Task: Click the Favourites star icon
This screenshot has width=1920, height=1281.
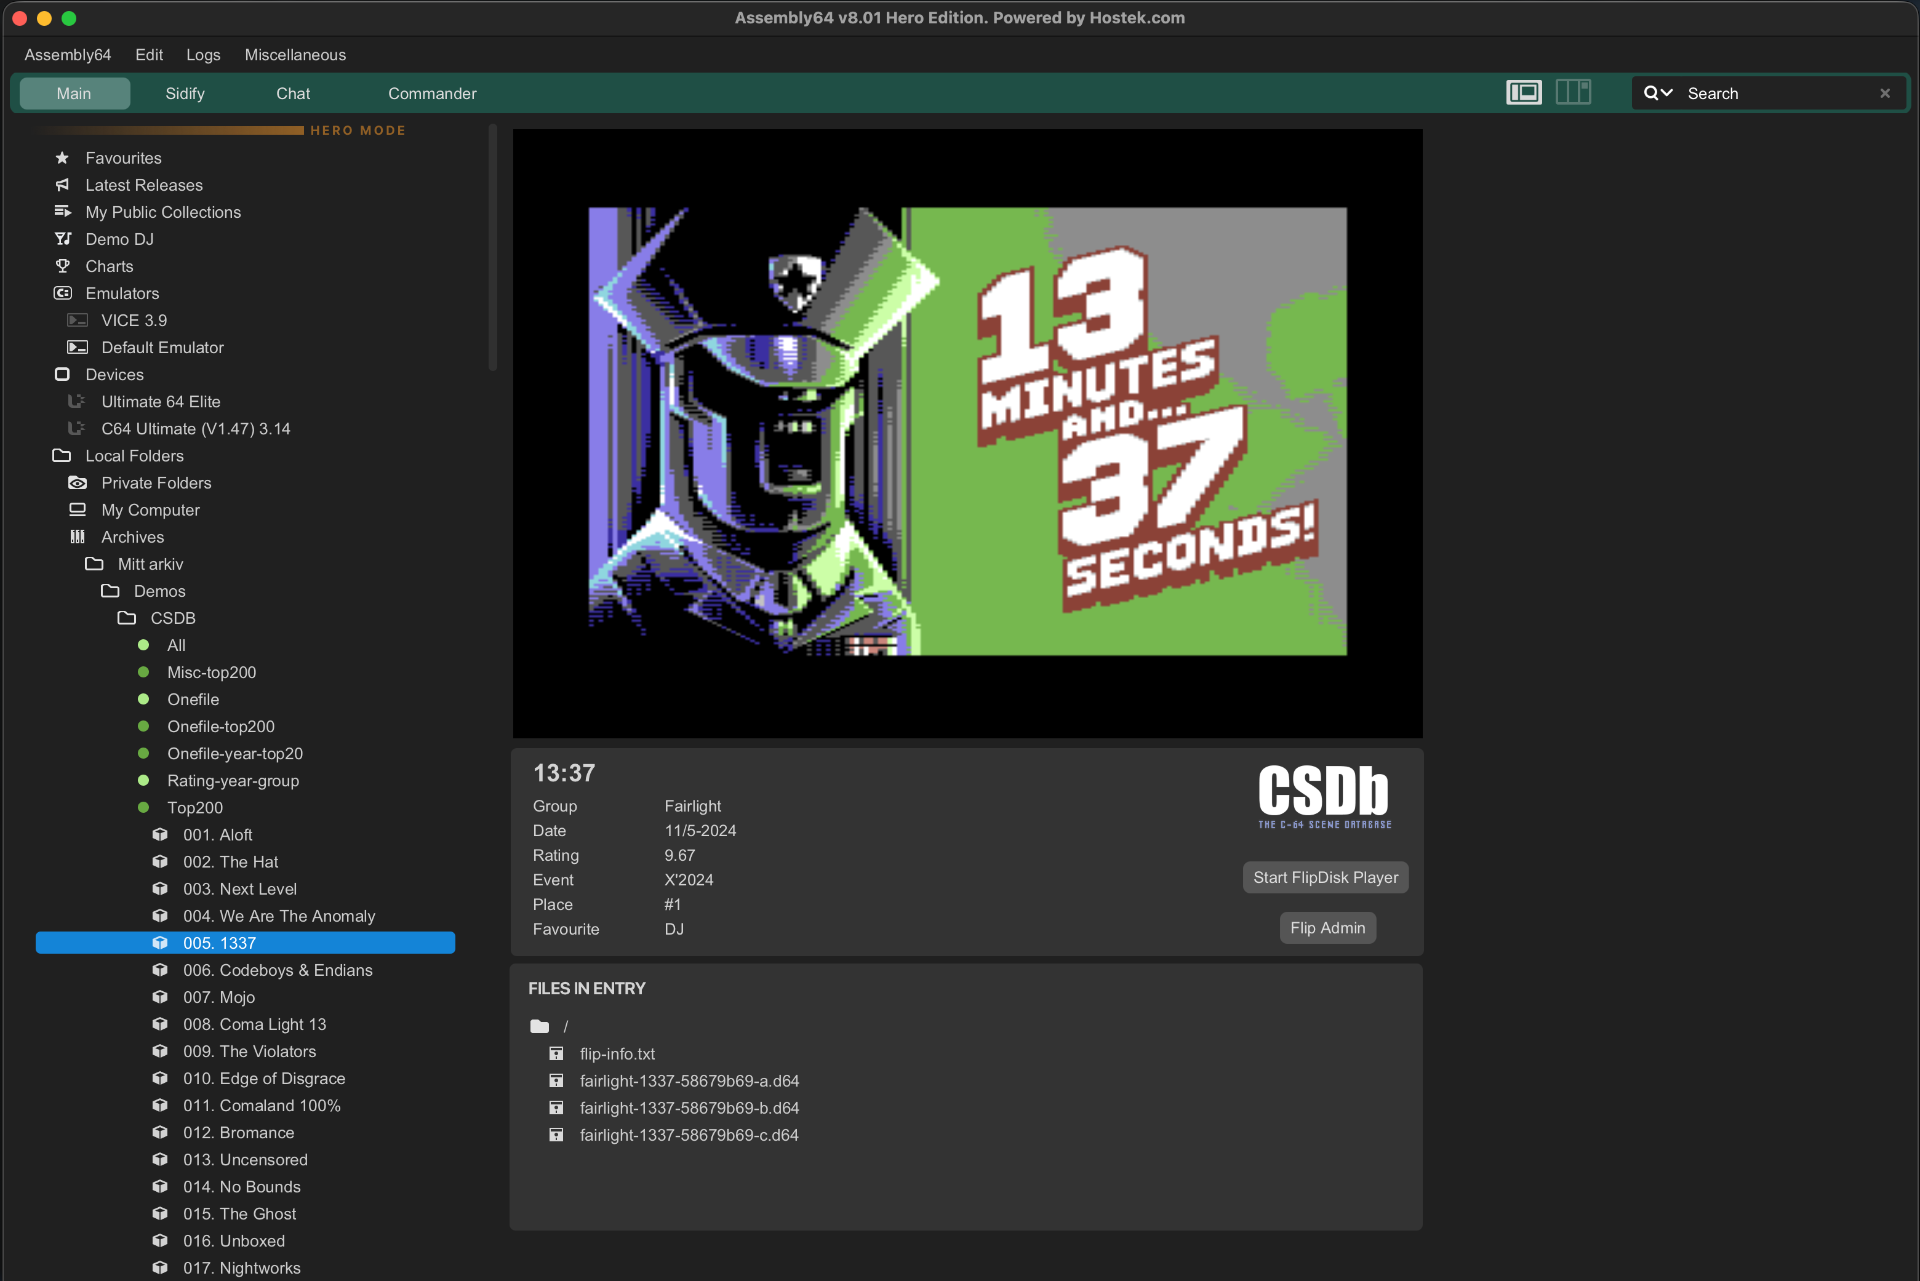Action: pos(62,158)
